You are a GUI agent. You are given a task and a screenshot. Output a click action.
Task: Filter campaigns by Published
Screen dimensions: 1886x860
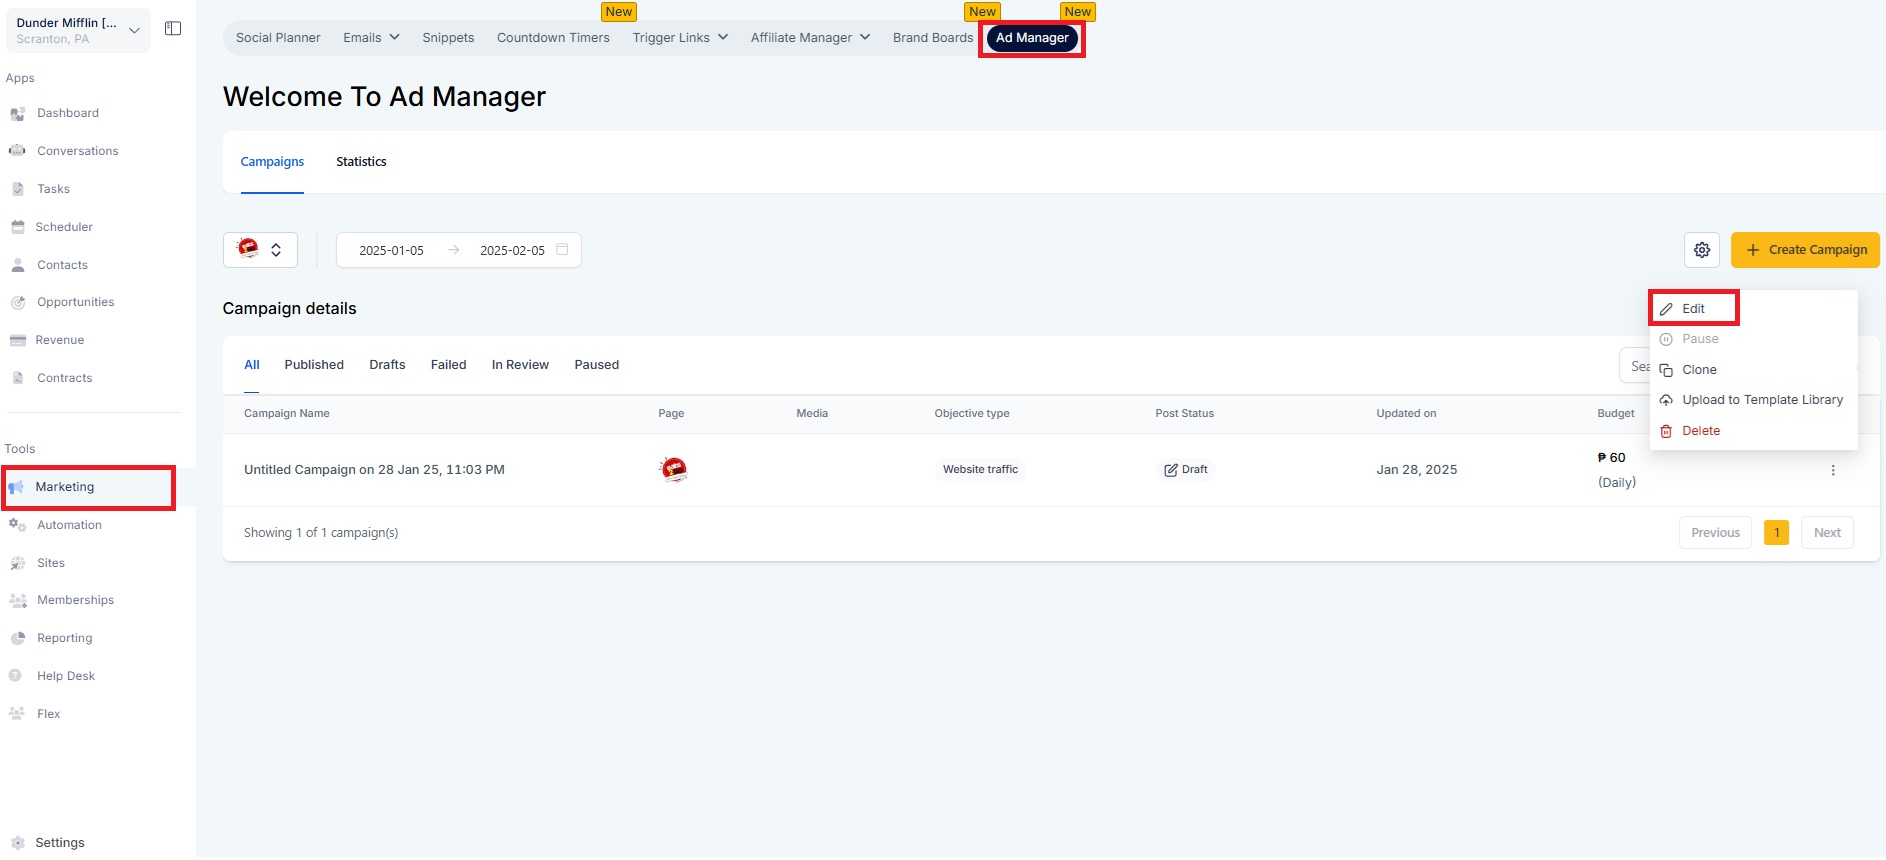coord(314,365)
